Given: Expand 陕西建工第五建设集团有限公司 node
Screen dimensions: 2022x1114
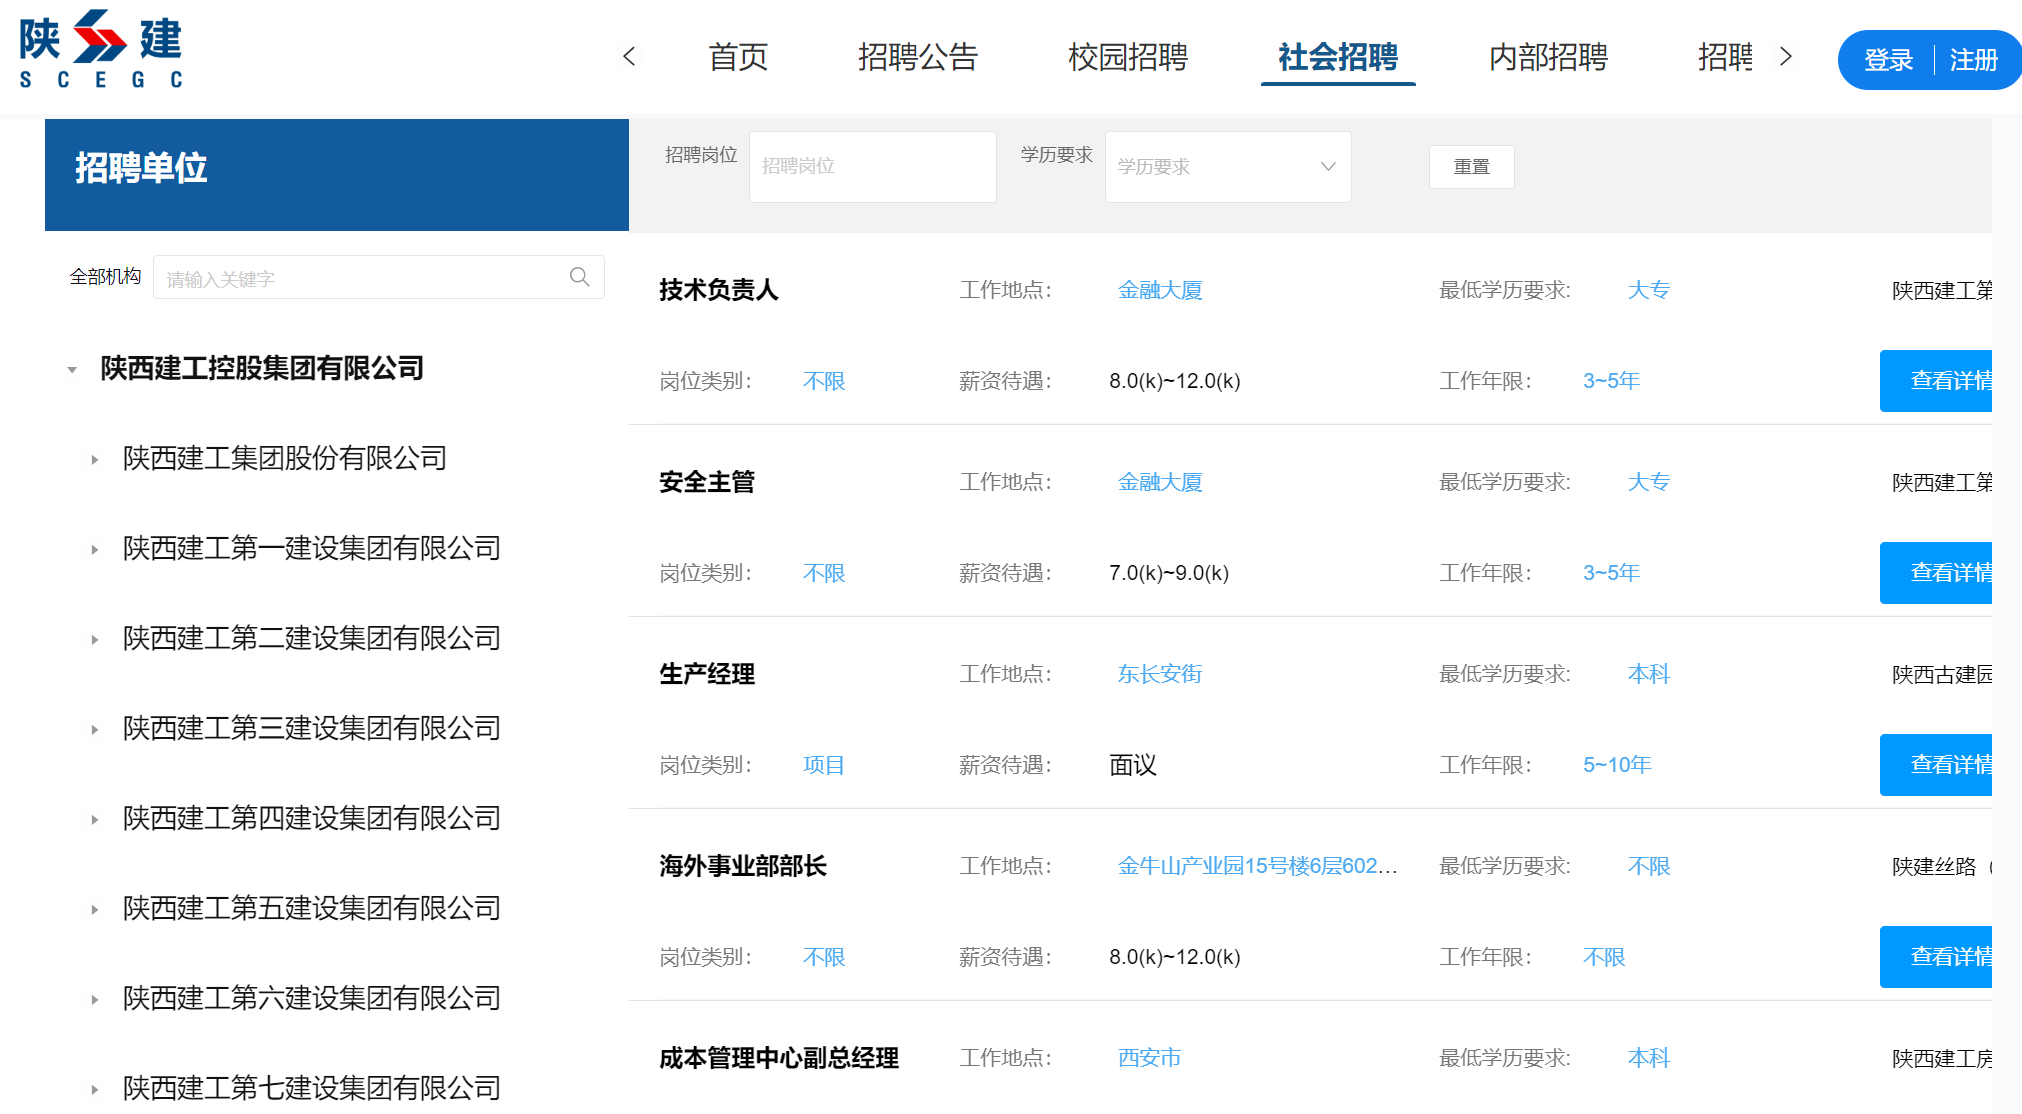Looking at the screenshot, I should [x=94, y=910].
